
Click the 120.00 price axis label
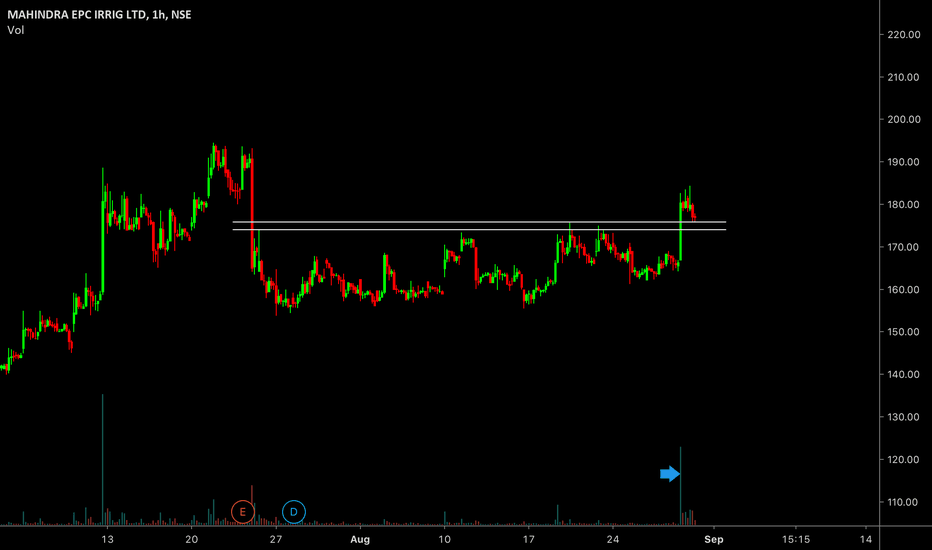pyautogui.click(x=903, y=460)
